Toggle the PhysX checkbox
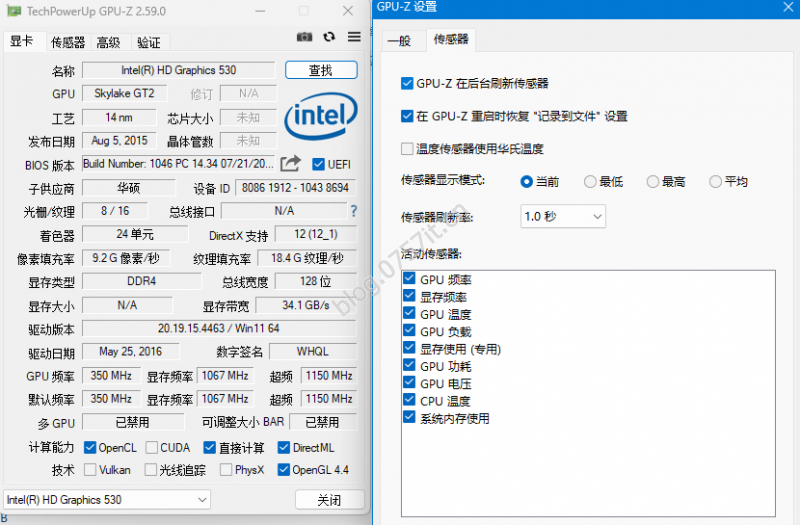800x525 pixels. [226, 469]
